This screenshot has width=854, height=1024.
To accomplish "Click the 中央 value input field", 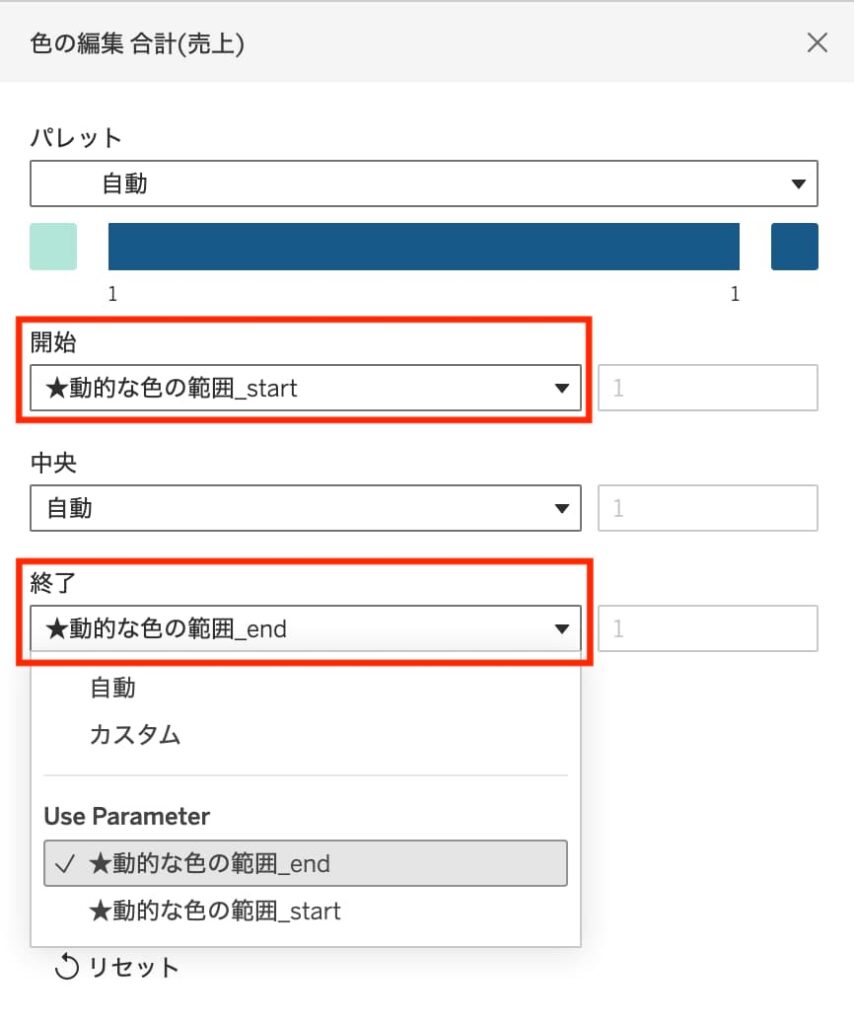I will pyautogui.click(x=707, y=509).
